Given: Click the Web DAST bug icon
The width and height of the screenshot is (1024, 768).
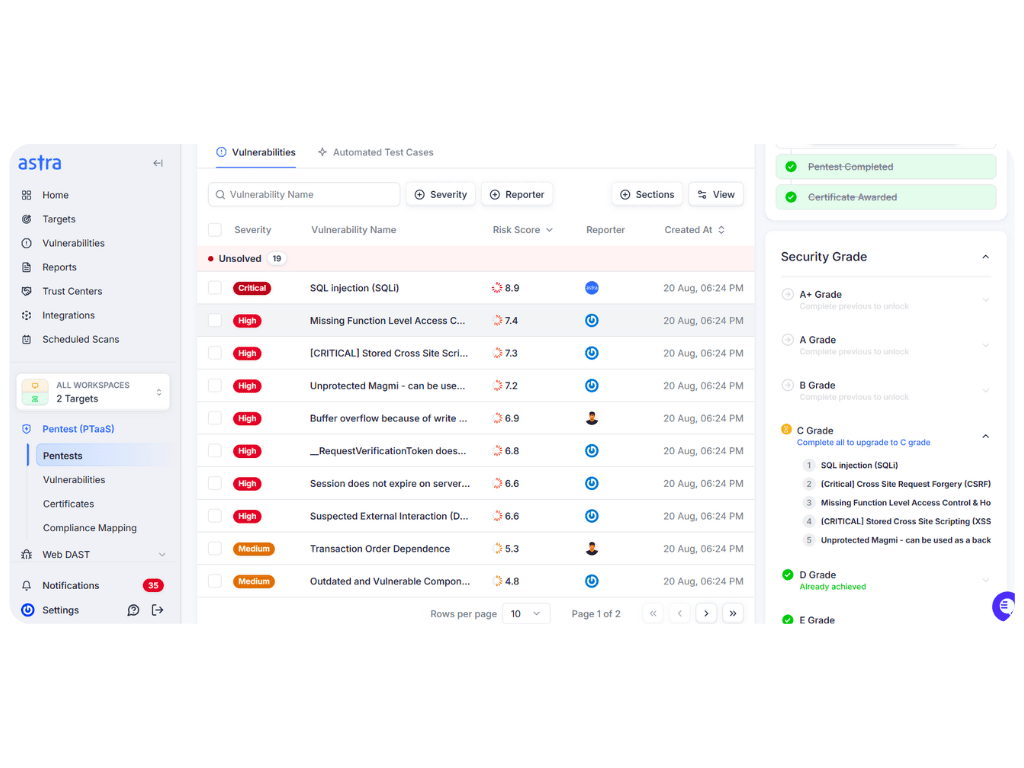Looking at the screenshot, I should point(27,554).
